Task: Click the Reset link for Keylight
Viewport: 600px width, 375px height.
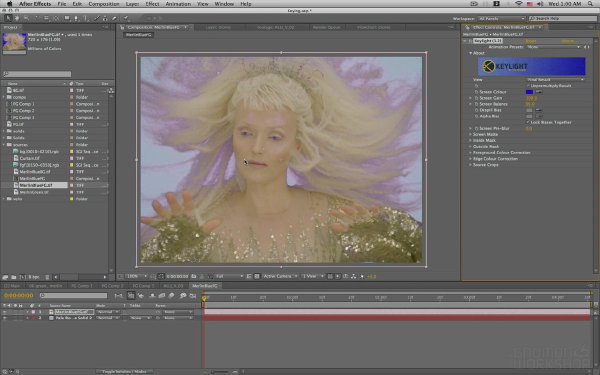Action: (x=530, y=41)
